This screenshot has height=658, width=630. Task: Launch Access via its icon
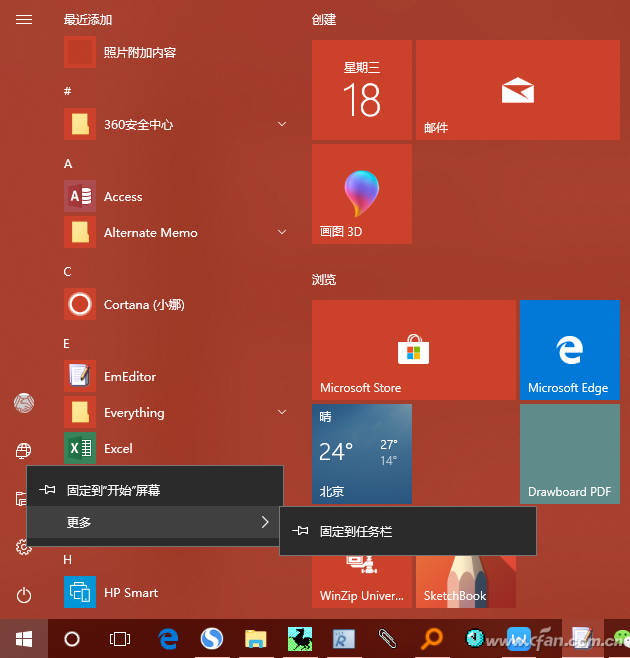coord(80,196)
